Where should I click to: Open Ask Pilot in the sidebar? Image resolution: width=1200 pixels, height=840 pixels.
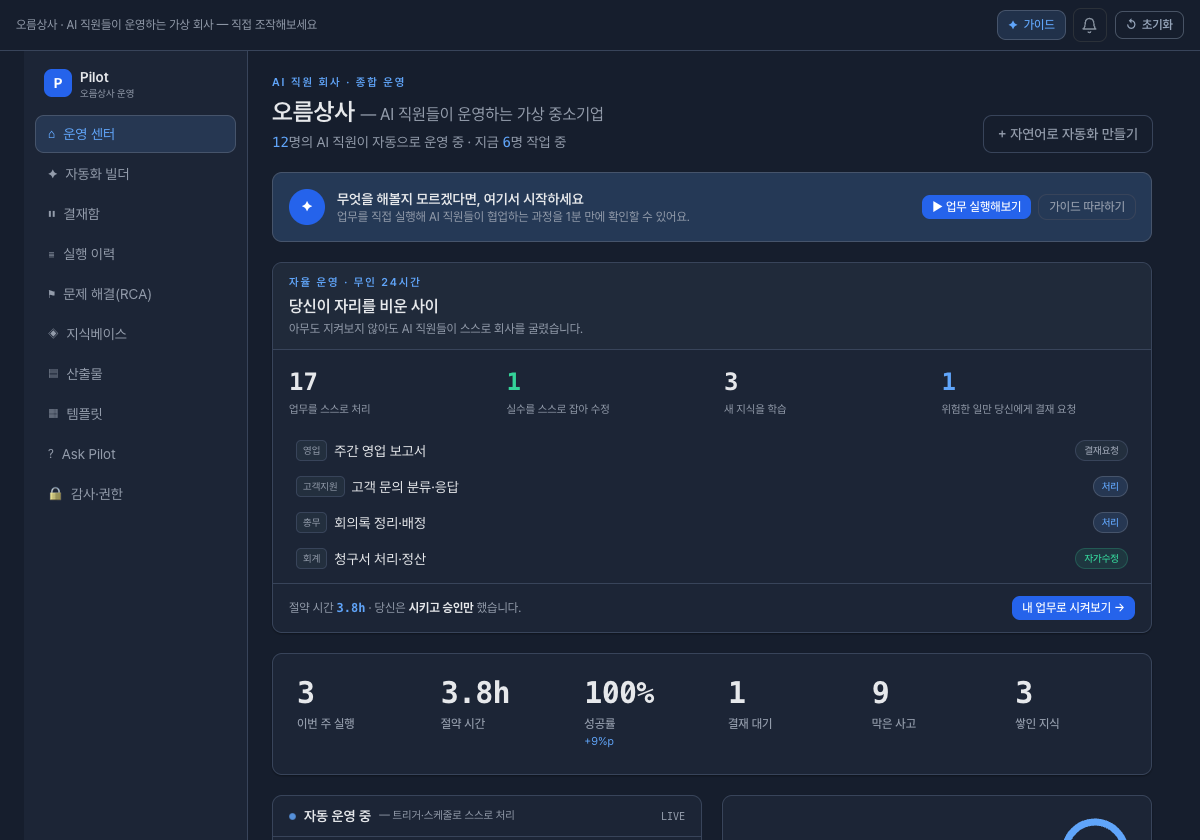(x=135, y=454)
